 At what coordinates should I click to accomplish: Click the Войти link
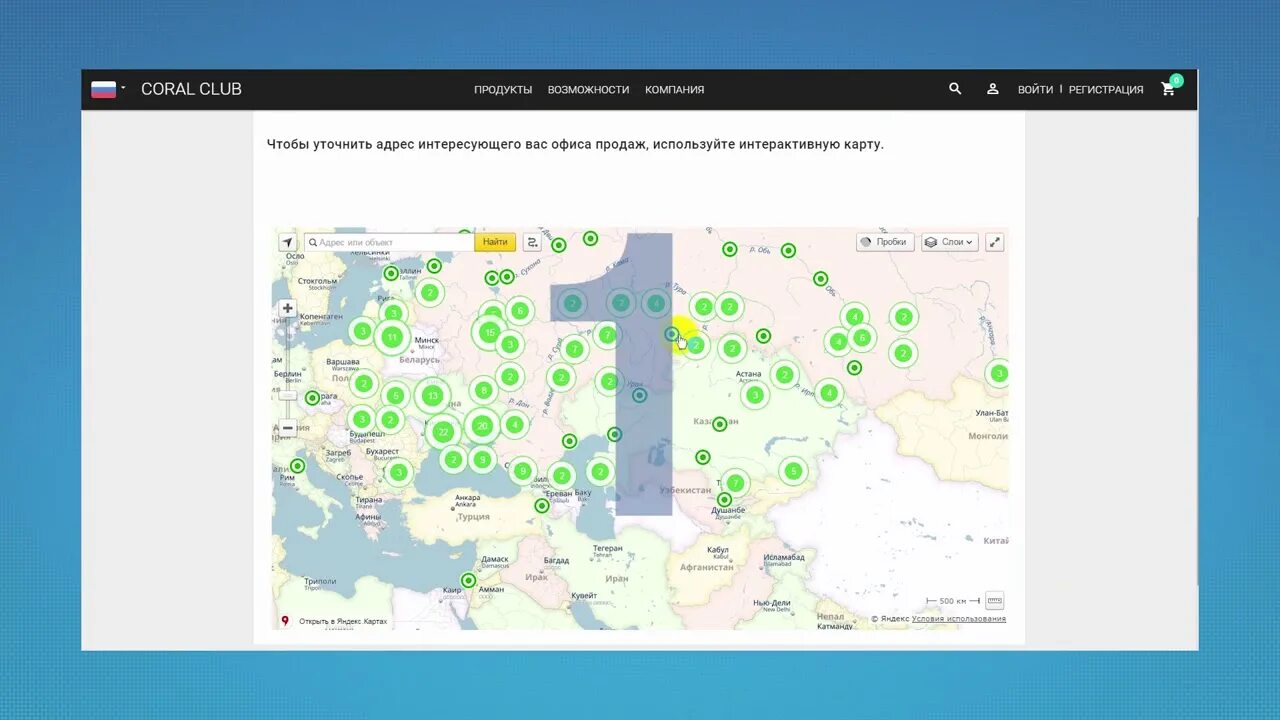coord(1035,89)
